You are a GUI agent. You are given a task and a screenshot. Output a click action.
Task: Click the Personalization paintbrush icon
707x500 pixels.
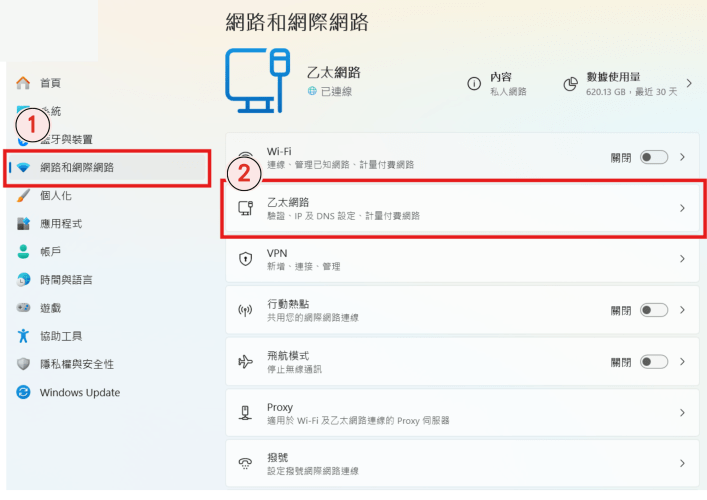coord(23,196)
